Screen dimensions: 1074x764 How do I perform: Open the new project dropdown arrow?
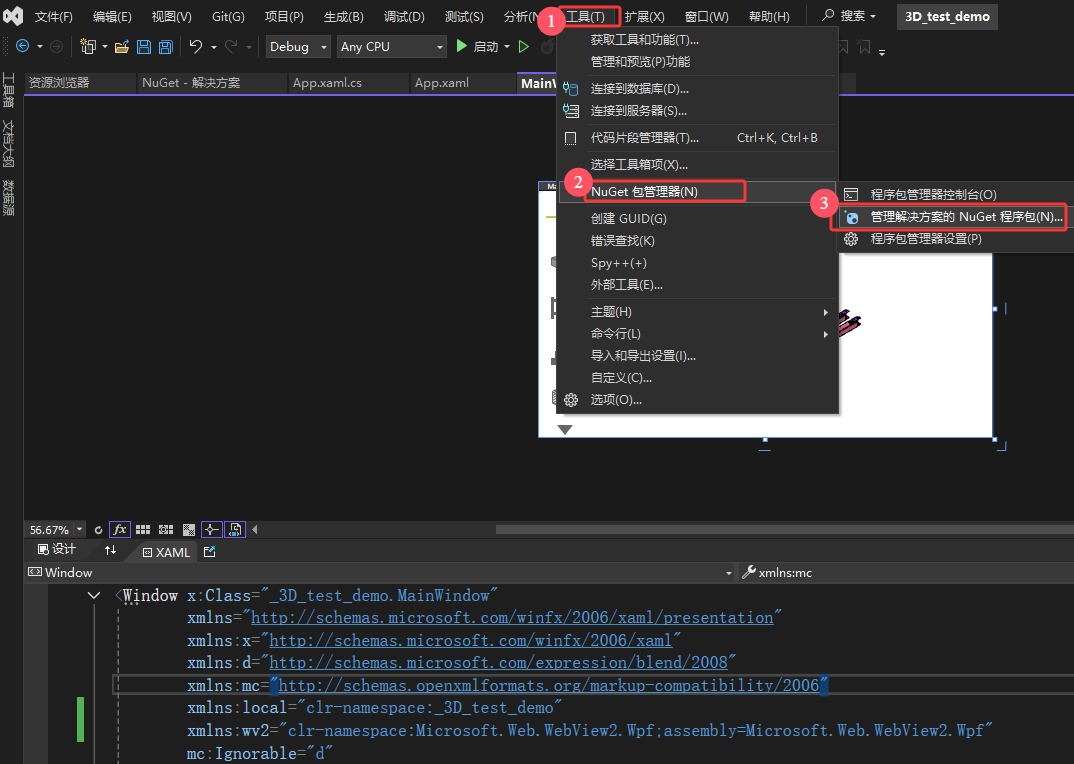click(x=105, y=47)
